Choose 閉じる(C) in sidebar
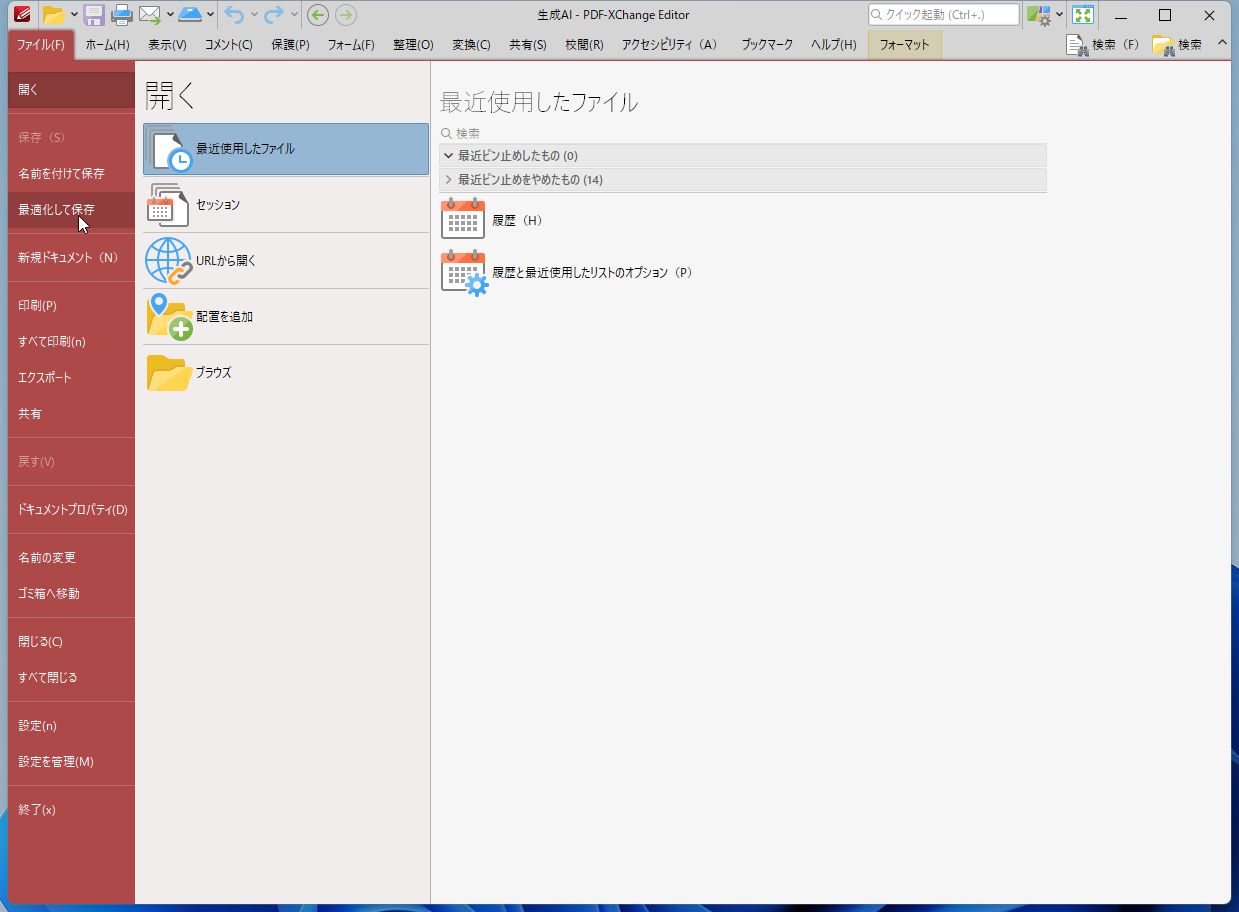Viewport: 1239px width, 912px height. pyautogui.click(x=71, y=642)
